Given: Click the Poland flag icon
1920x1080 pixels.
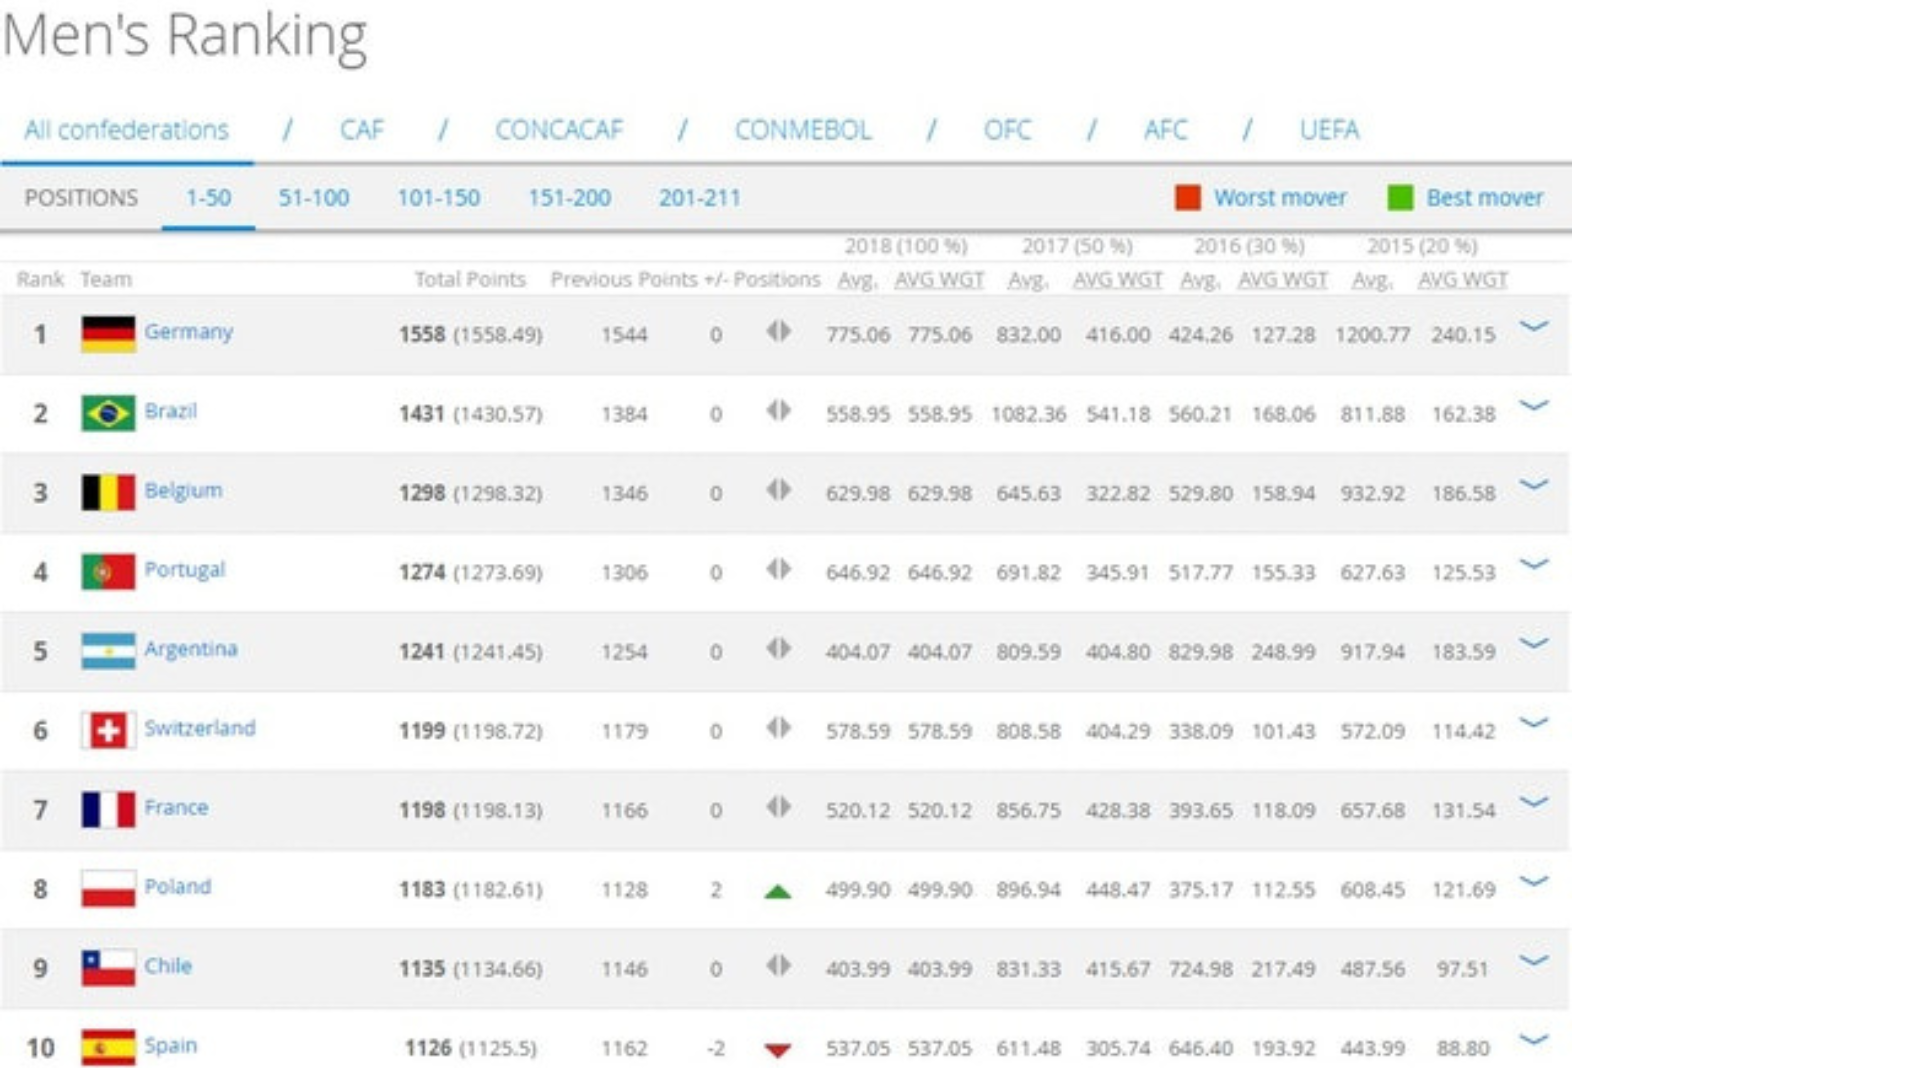Looking at the screenshot, I should click(x=108, y=888).
